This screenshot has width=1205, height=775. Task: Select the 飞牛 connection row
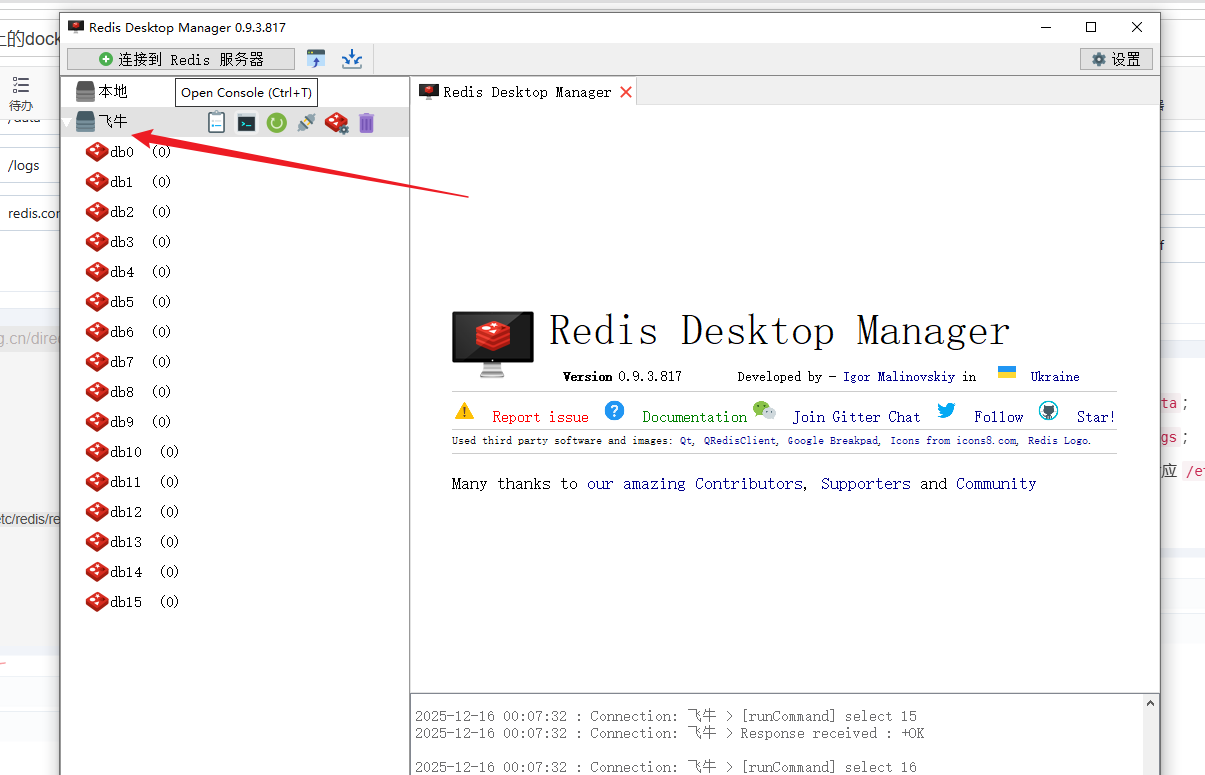click(x=235, y=122)
